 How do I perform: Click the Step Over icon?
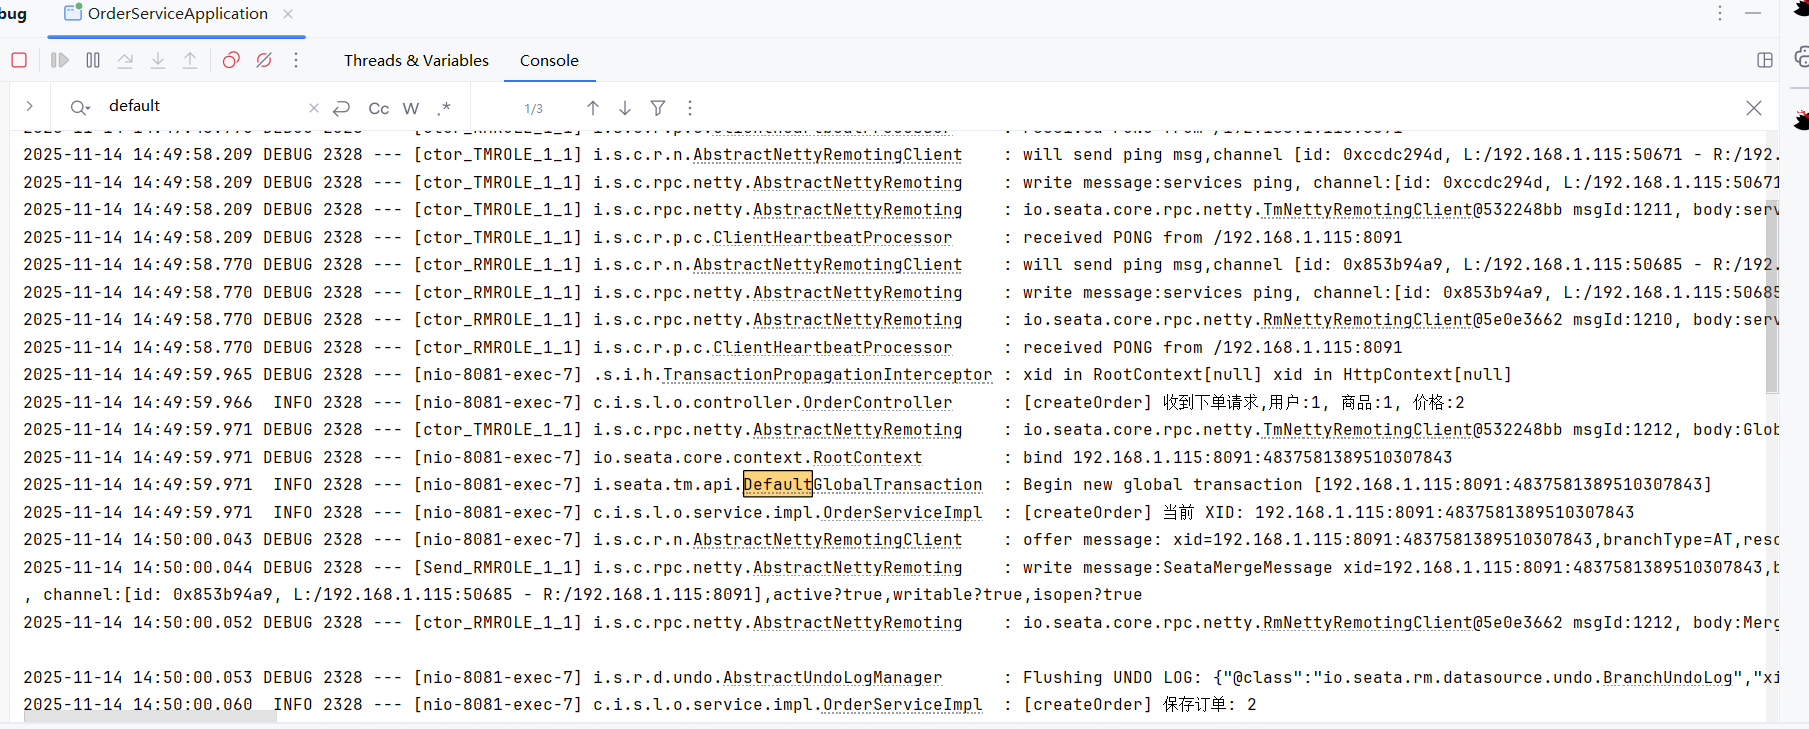(x=125, y=60)
